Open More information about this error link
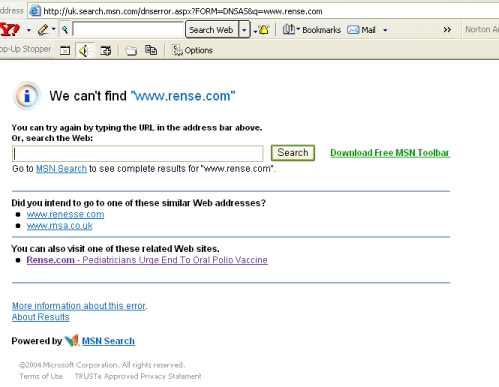Viewport: 499px width, 387px height. tap(79, 306)
